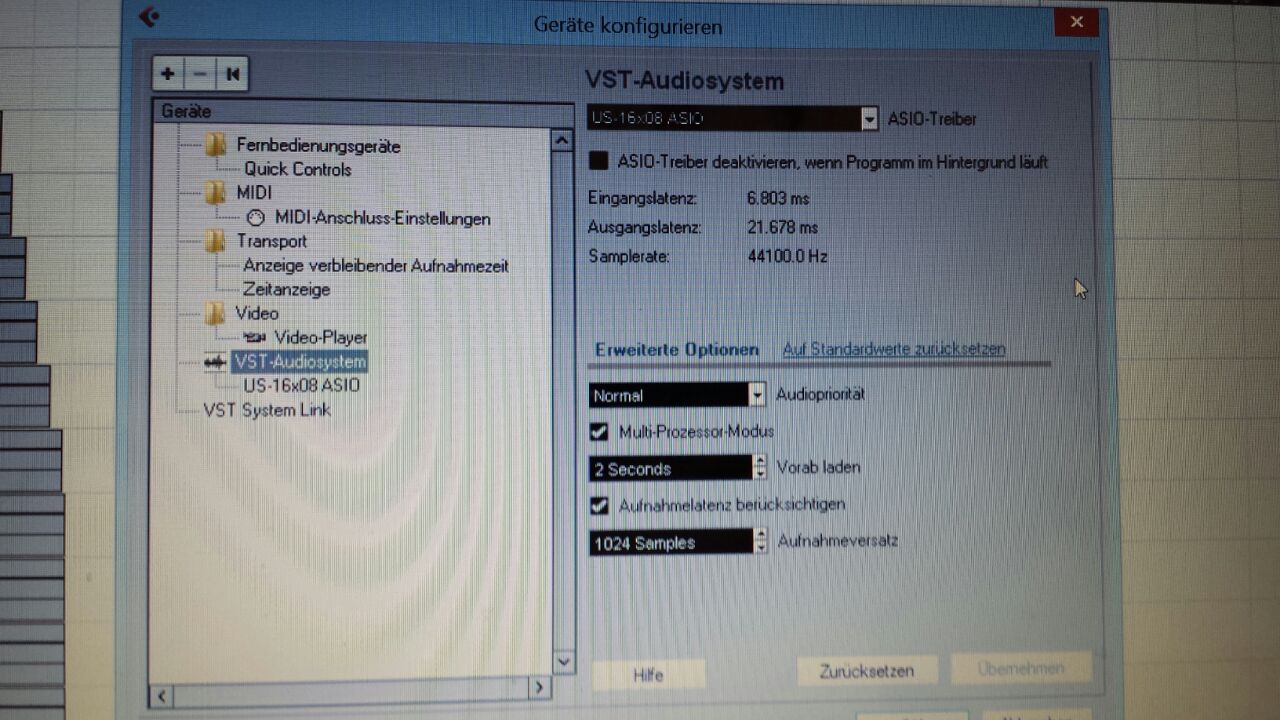
Task: Click the minus remove device button
Action: 200,74
